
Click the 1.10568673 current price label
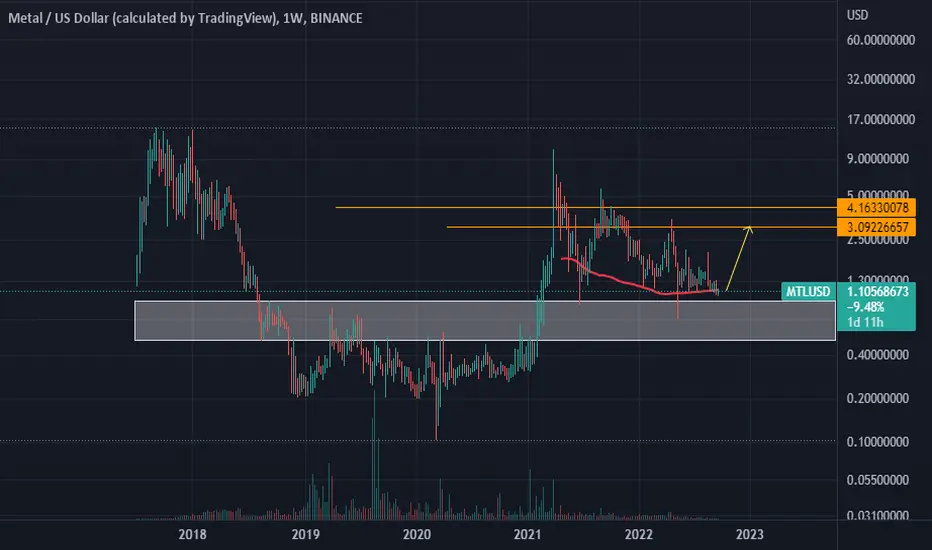point(877,291)
